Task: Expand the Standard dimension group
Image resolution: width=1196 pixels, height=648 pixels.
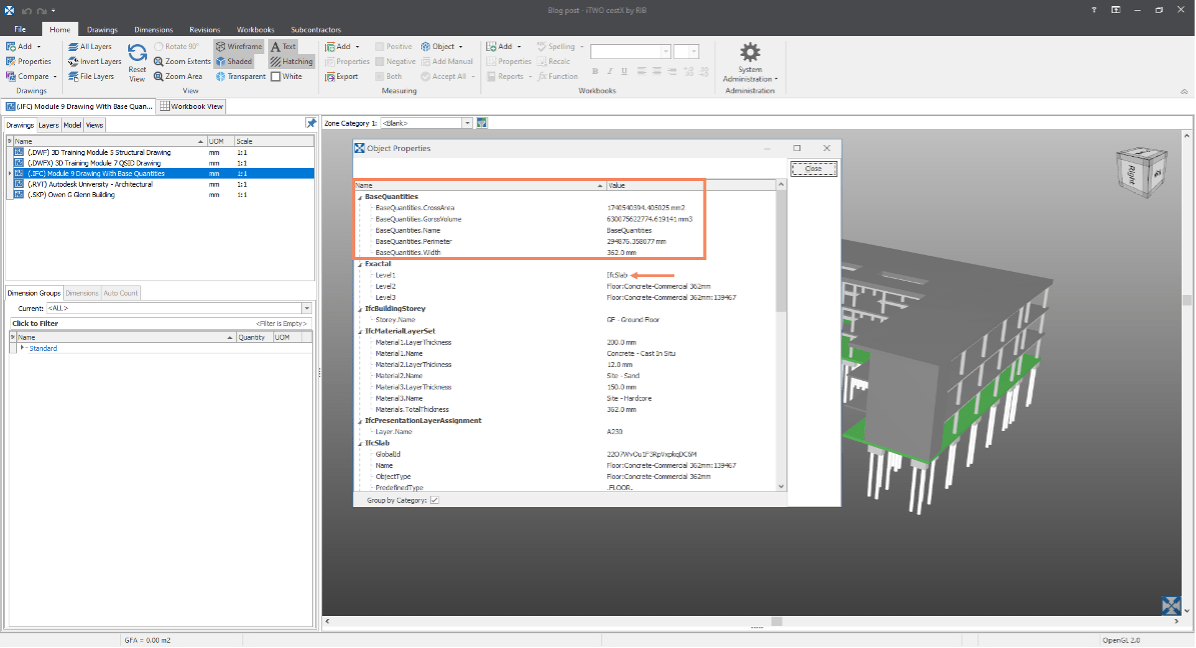Action: (22, 348)
